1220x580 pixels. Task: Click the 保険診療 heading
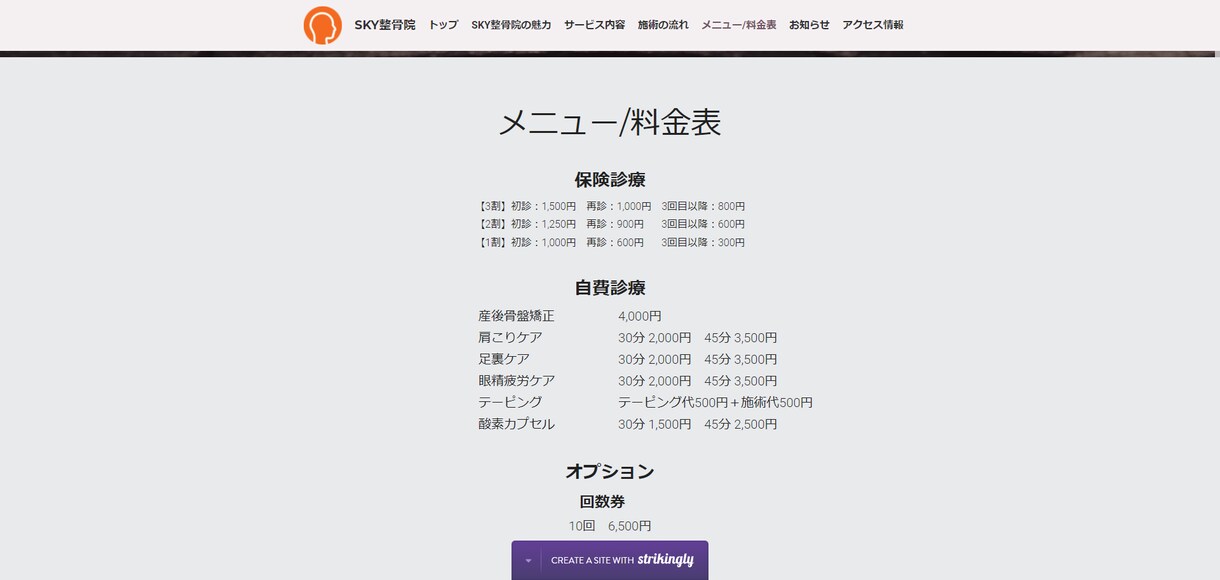(x=610, y=180)
